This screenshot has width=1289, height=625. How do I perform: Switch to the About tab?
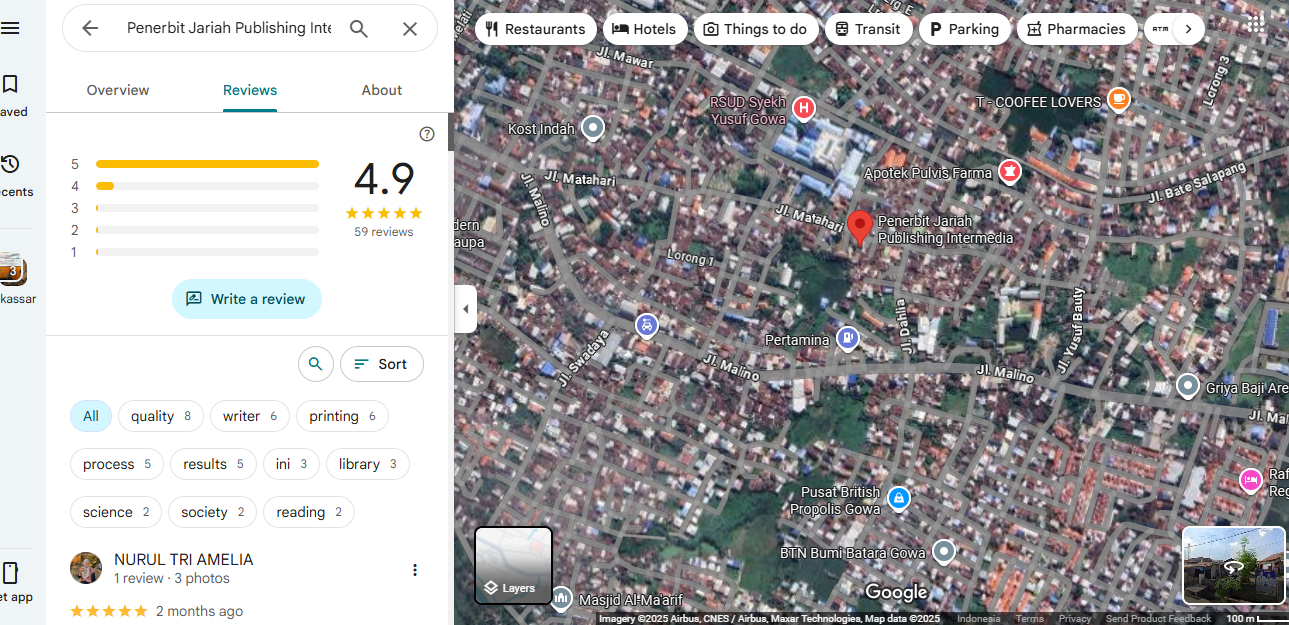(381, 90)
